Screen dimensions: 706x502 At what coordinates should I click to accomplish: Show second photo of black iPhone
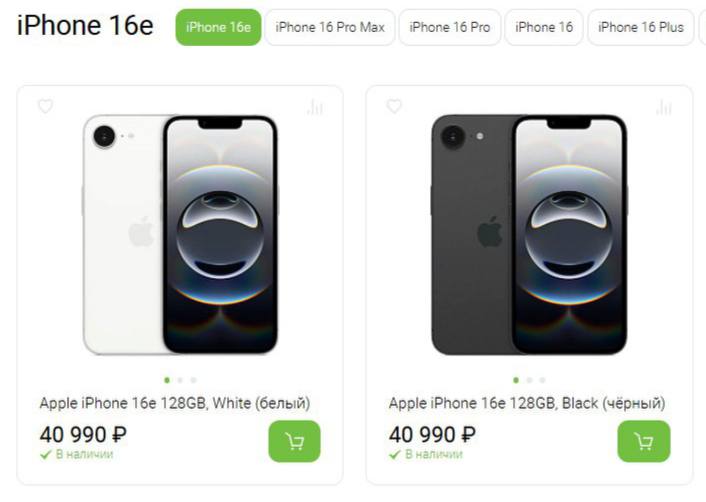(x=529, y=380)
